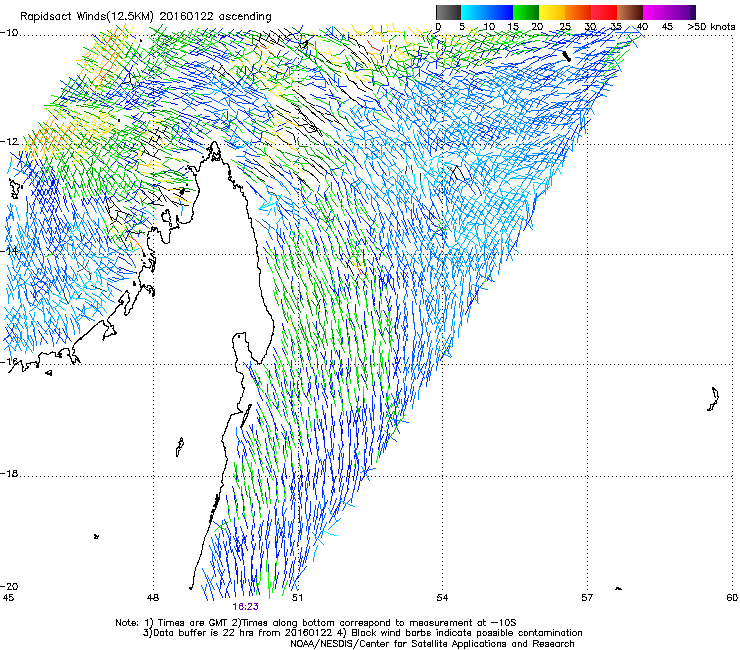Click the title 'Rapidsact Winds(12.5KM) 20160122 ascending'
This screenshot has width=740, height=650.
(146, 17)
